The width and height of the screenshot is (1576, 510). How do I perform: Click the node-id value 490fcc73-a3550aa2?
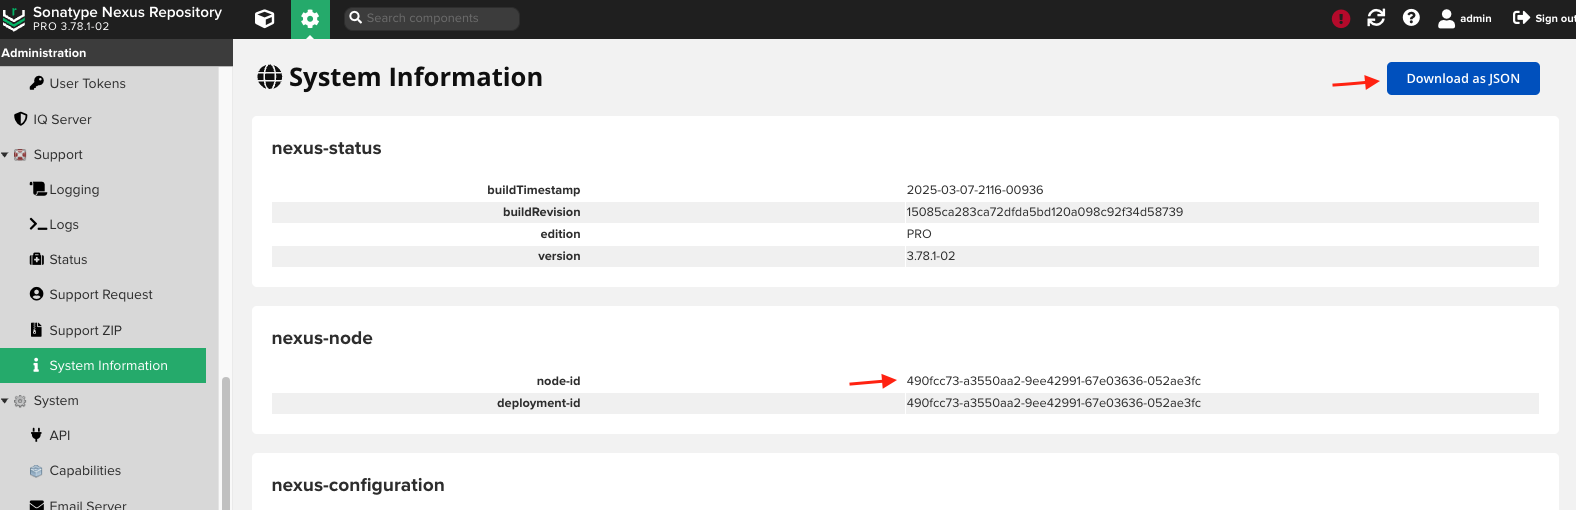[x=1053, y=381]
